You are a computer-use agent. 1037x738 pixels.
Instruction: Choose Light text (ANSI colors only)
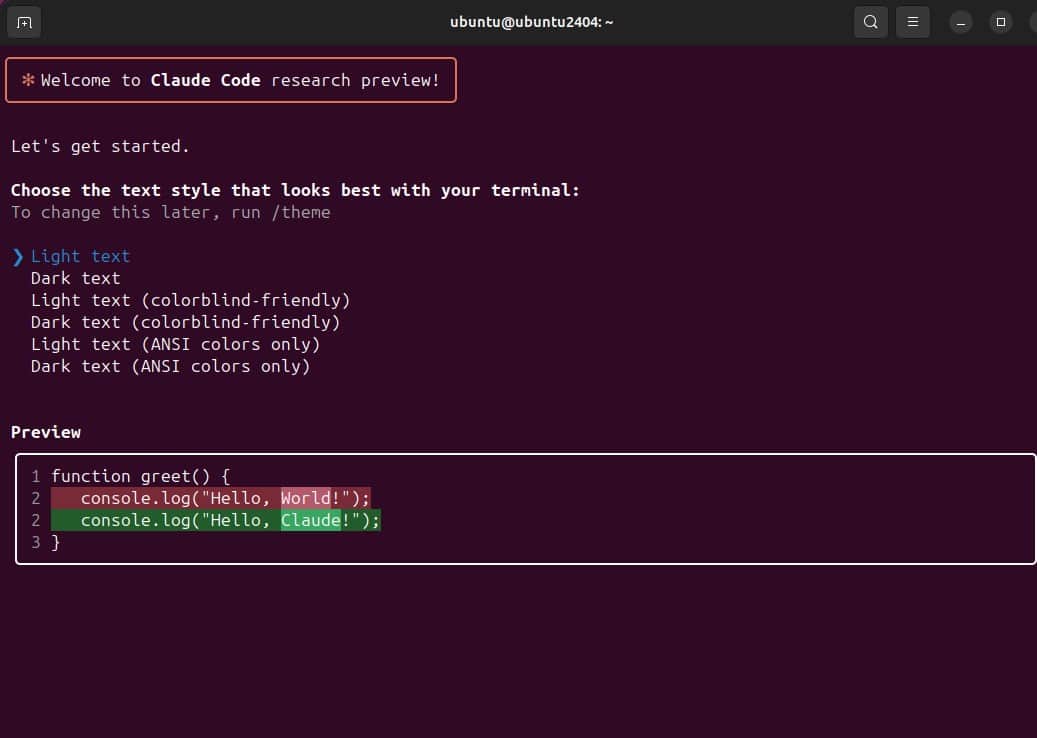(x=175, y=344)
